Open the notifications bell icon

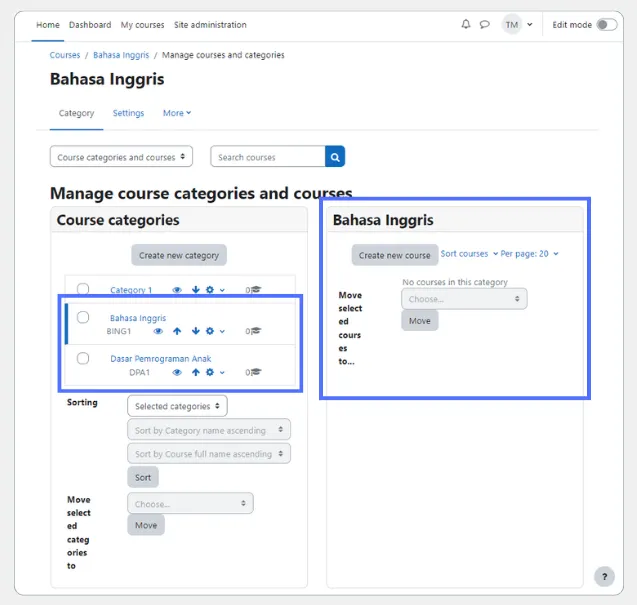(x=466, y=24)
